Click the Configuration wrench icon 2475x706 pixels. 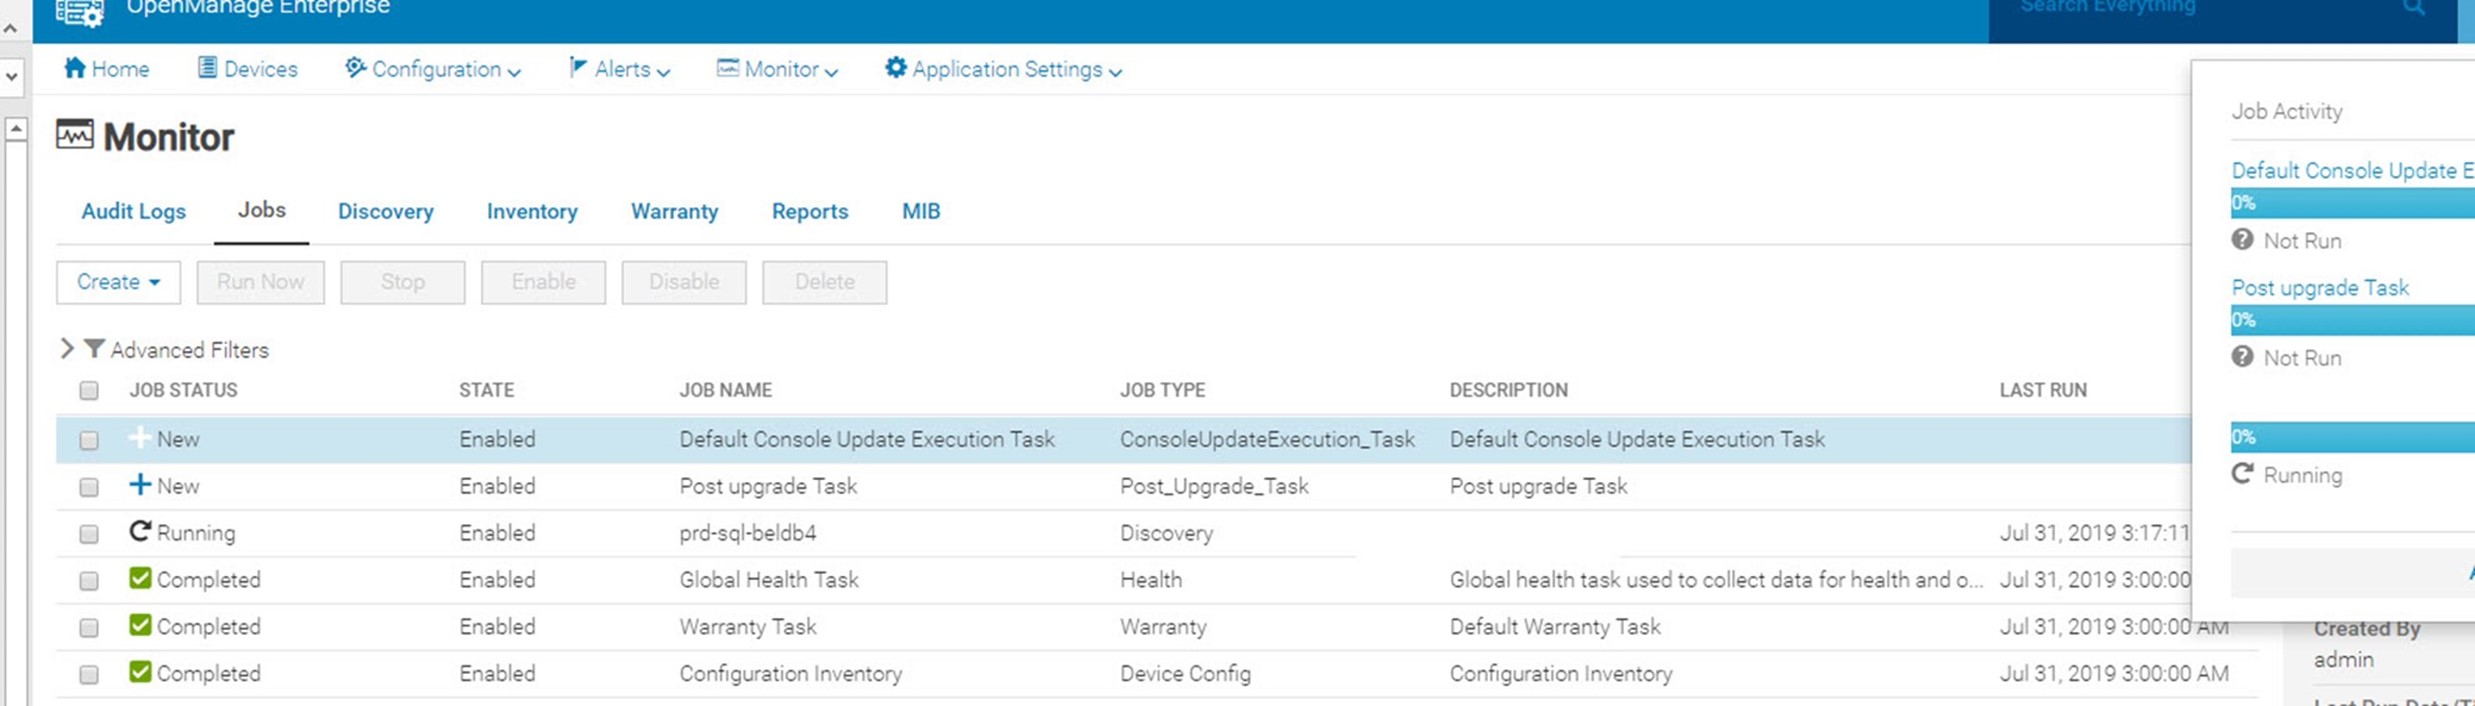point(355,68)
